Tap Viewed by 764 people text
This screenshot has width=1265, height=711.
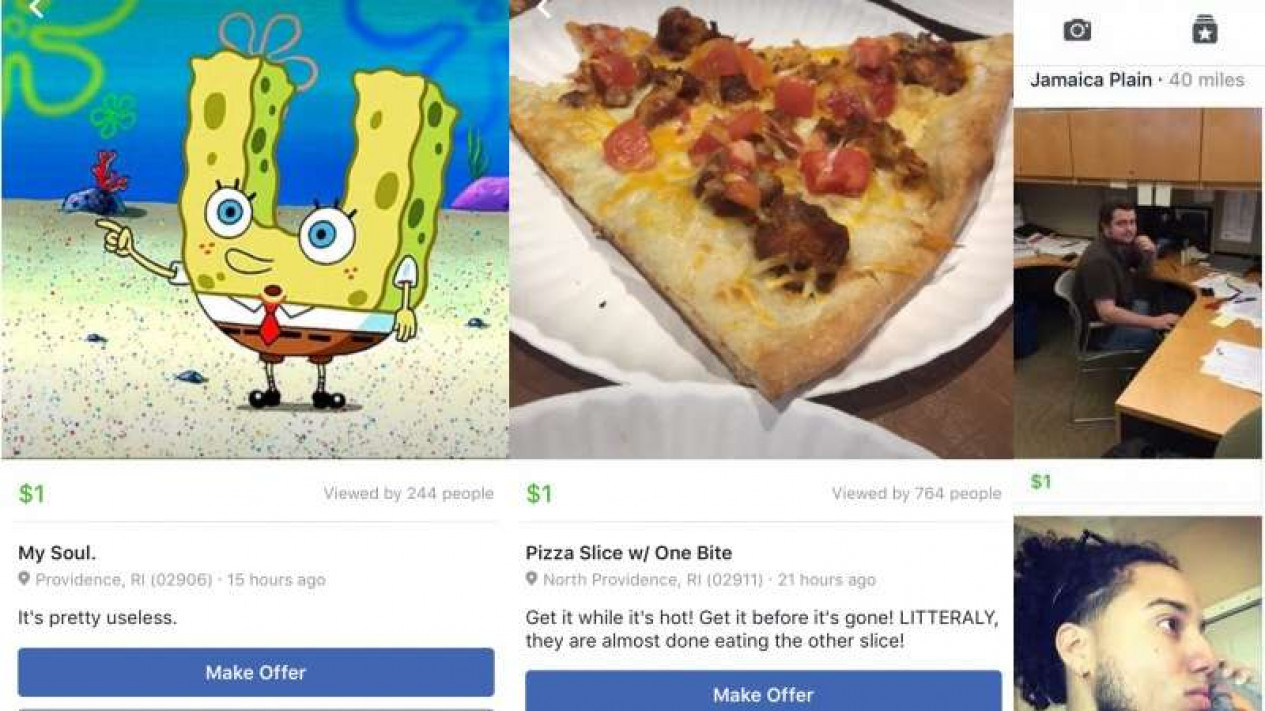(916, 493)
